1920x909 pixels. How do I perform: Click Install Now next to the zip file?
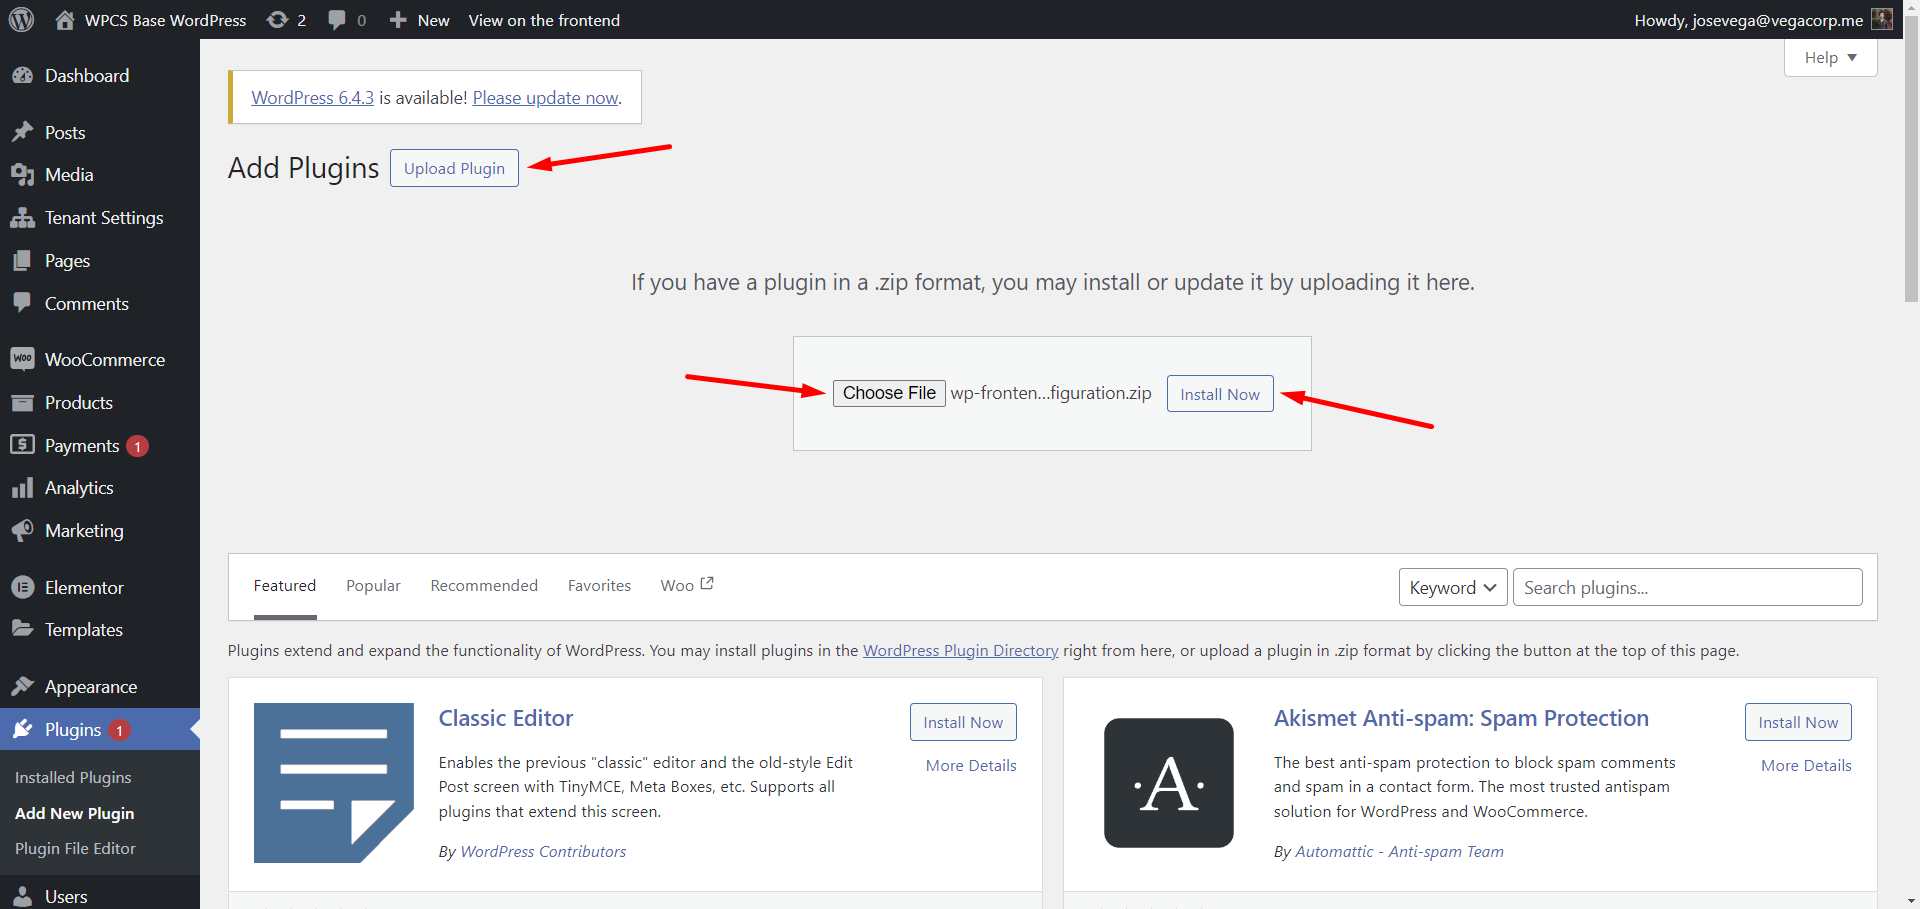pyautogui.click(x=1220, y=394)
